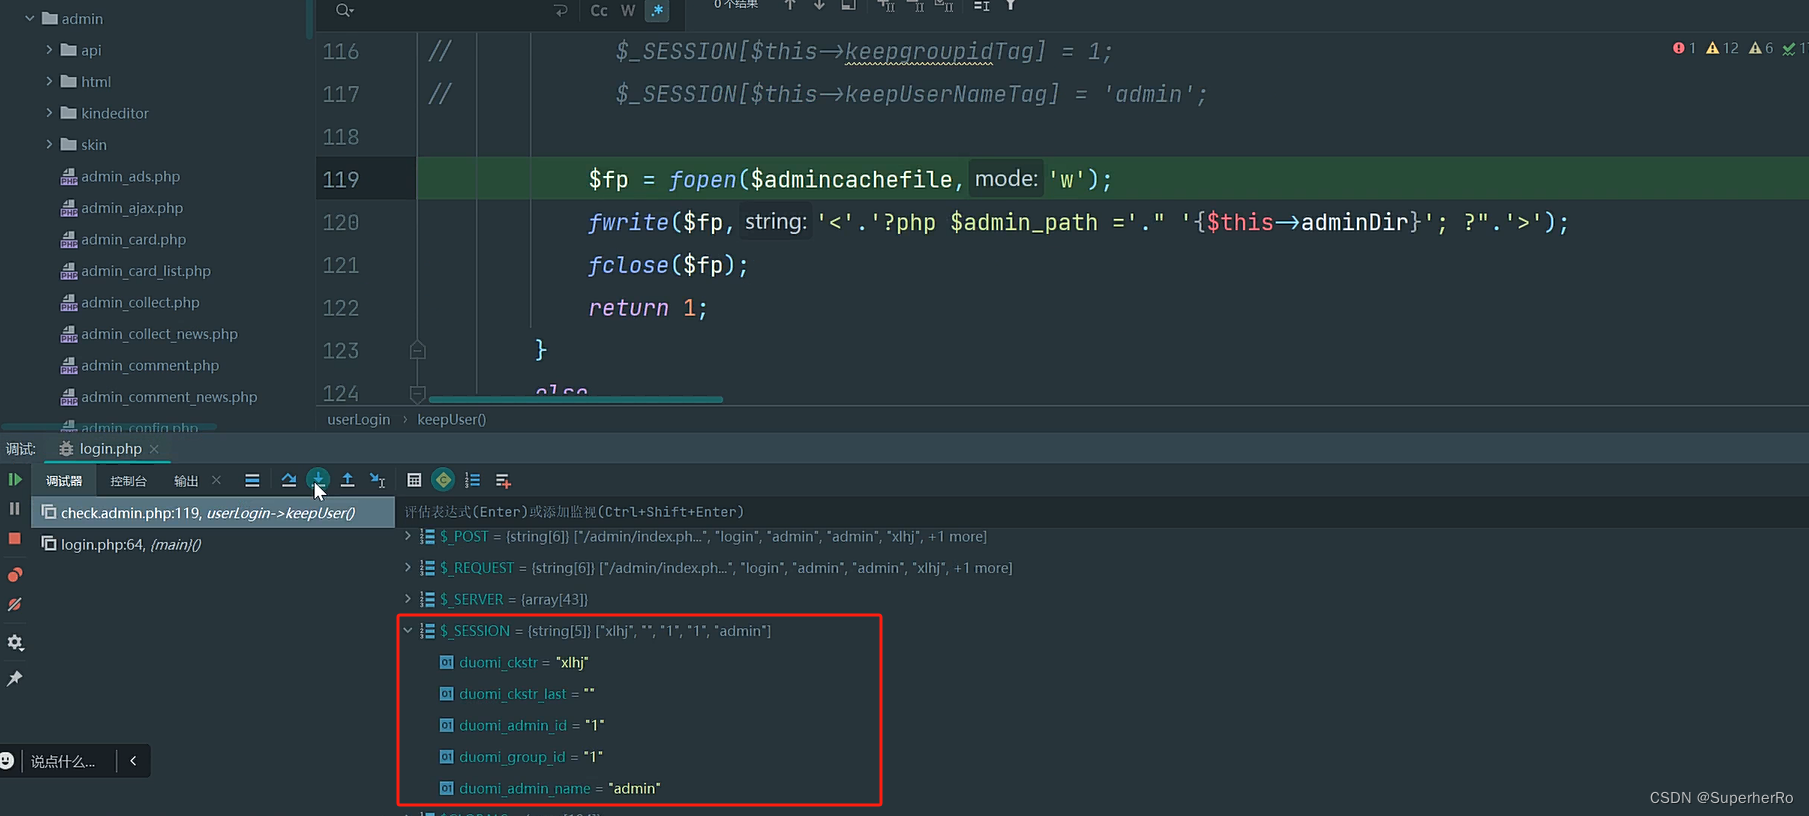Viewport: 1809px width, 816px height.
Task: Focus the evaluate expression input field
Action: pyautogui.click(x=1100, y=512)
